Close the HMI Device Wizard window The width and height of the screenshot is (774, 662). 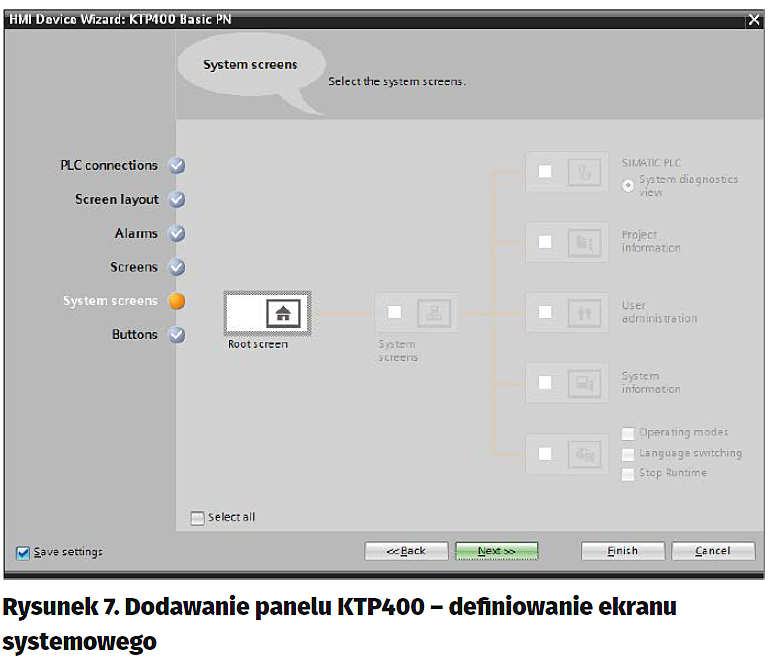click(x=754, y=19)
